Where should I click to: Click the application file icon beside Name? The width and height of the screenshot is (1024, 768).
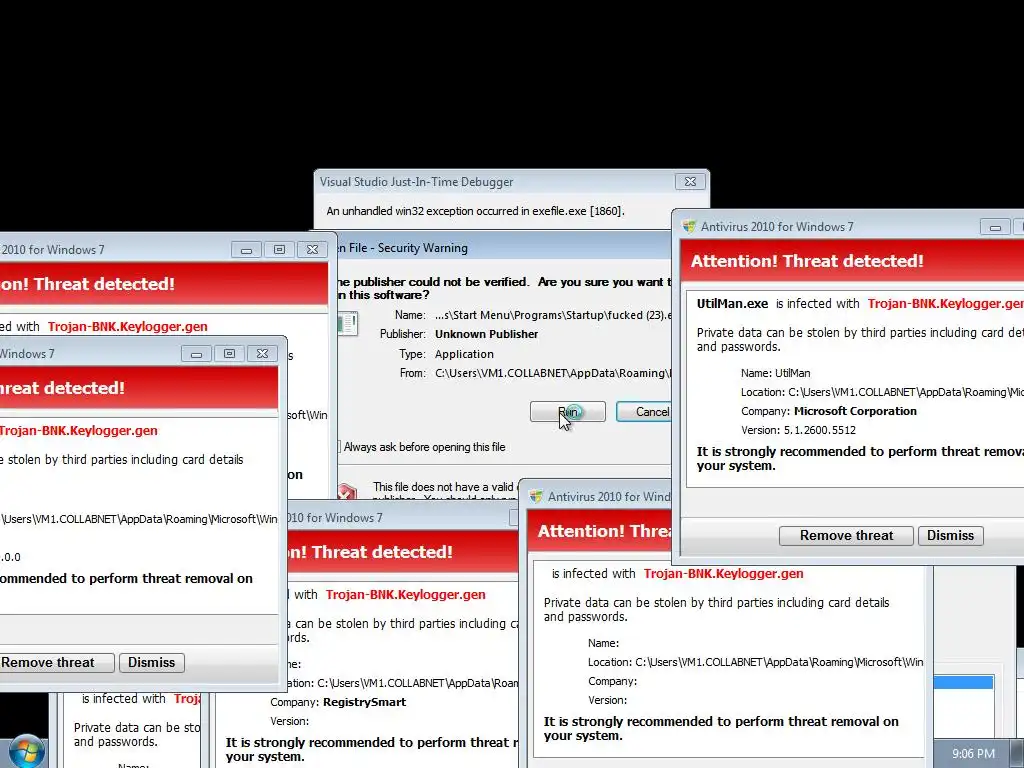coord(347,324)
